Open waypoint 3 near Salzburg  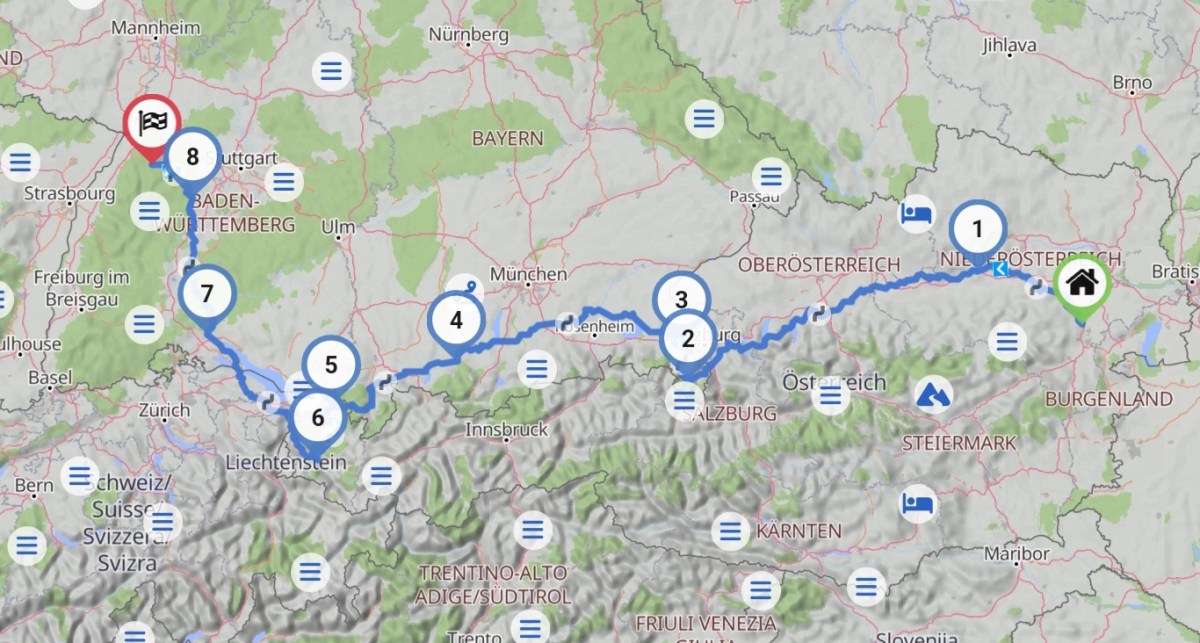(681, 299)
